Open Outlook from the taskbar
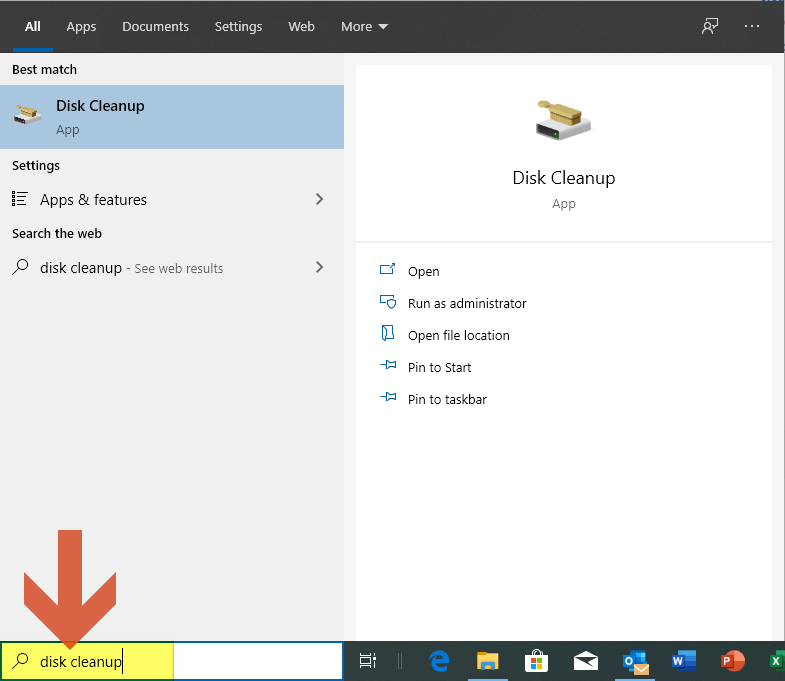 coord(635,662)
